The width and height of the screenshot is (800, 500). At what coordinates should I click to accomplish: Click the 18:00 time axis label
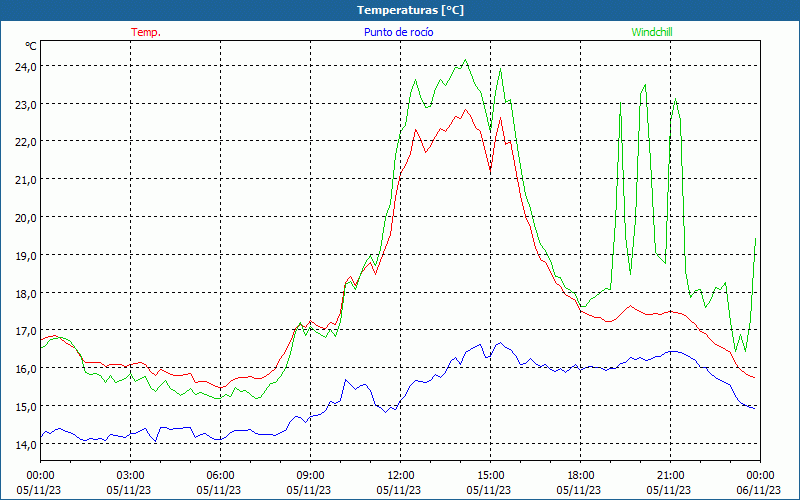[581, 476]
